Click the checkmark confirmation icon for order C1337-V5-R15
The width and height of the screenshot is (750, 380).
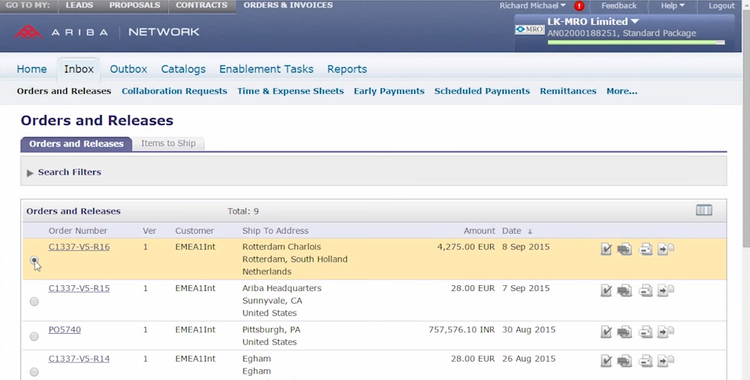click(606, 291)
